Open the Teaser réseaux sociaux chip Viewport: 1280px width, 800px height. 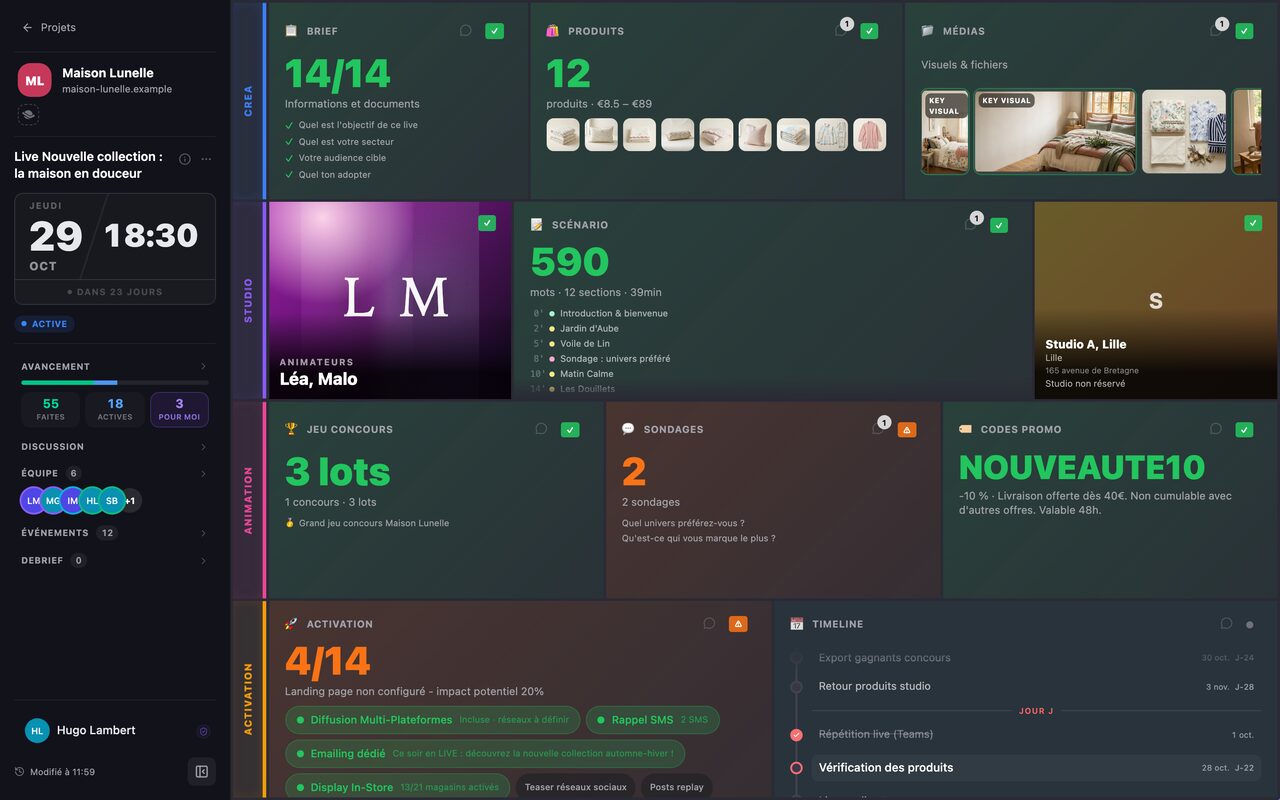coord(576,787)
